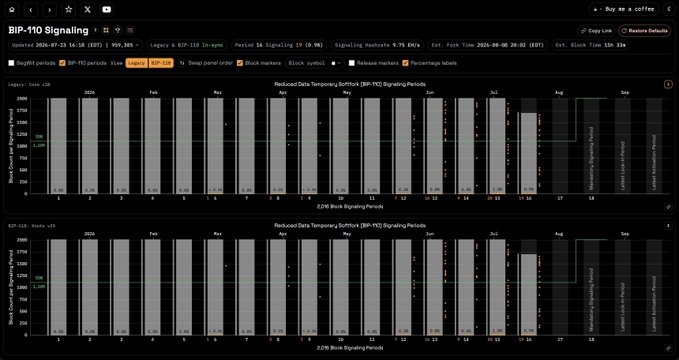Navigate back with the left chevron
This screenshot has height=360, width=679.
pos(31,9)
